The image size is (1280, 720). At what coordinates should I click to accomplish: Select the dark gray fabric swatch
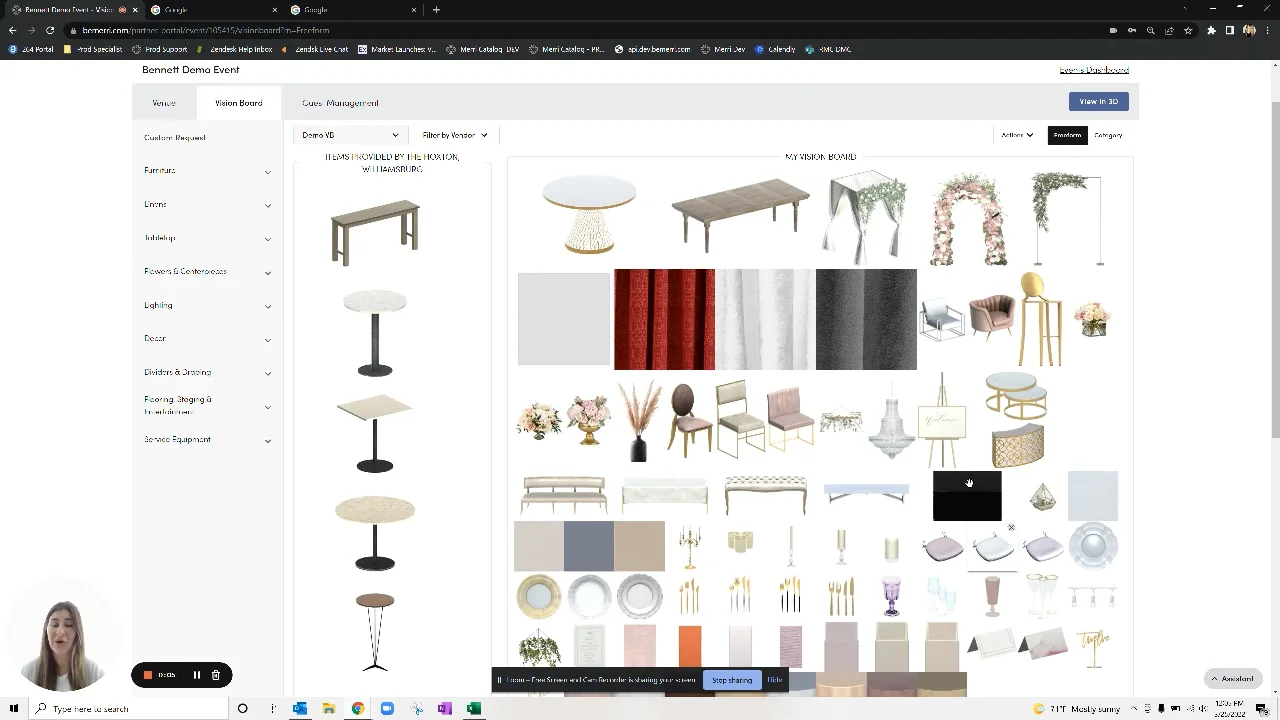866,319
